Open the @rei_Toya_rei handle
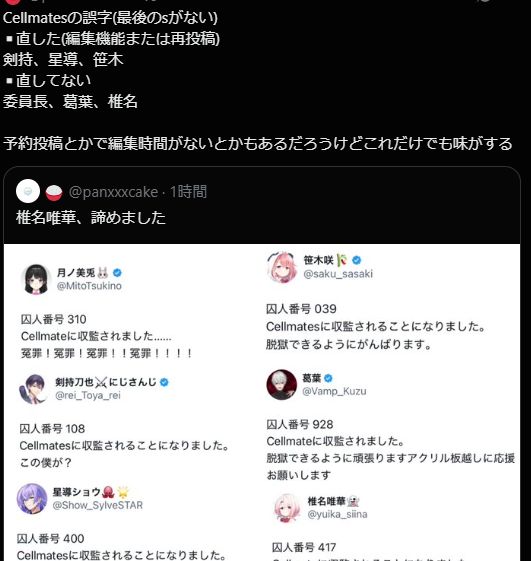The image size is (531, 561). tap(88, 395)
